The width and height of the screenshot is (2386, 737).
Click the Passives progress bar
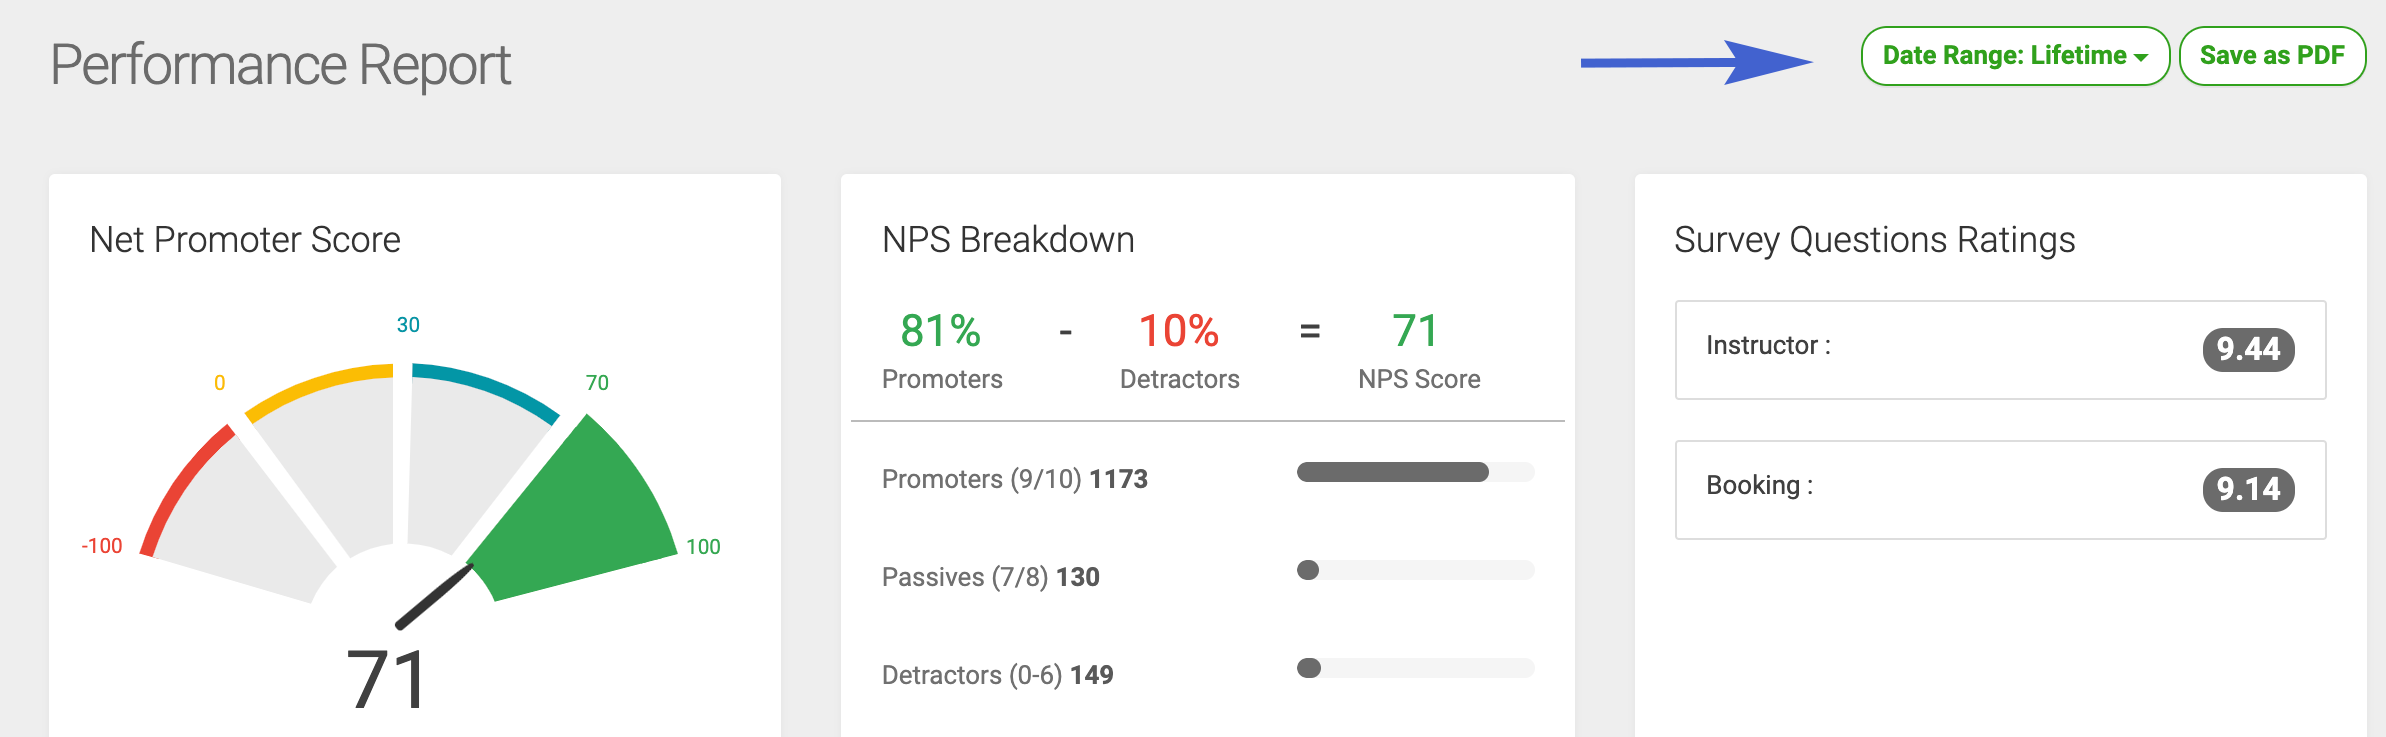(x=1415, y=570)
